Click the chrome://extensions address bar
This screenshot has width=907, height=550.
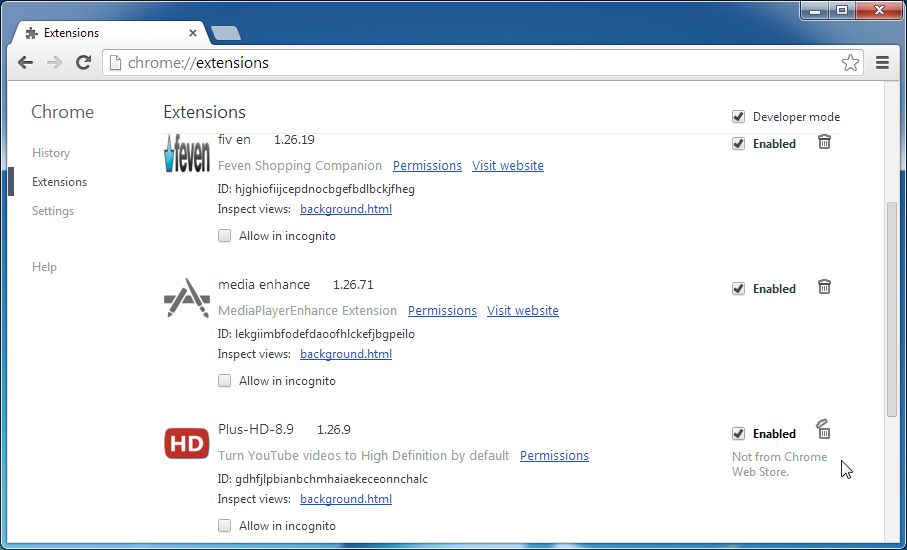point(482,62)
